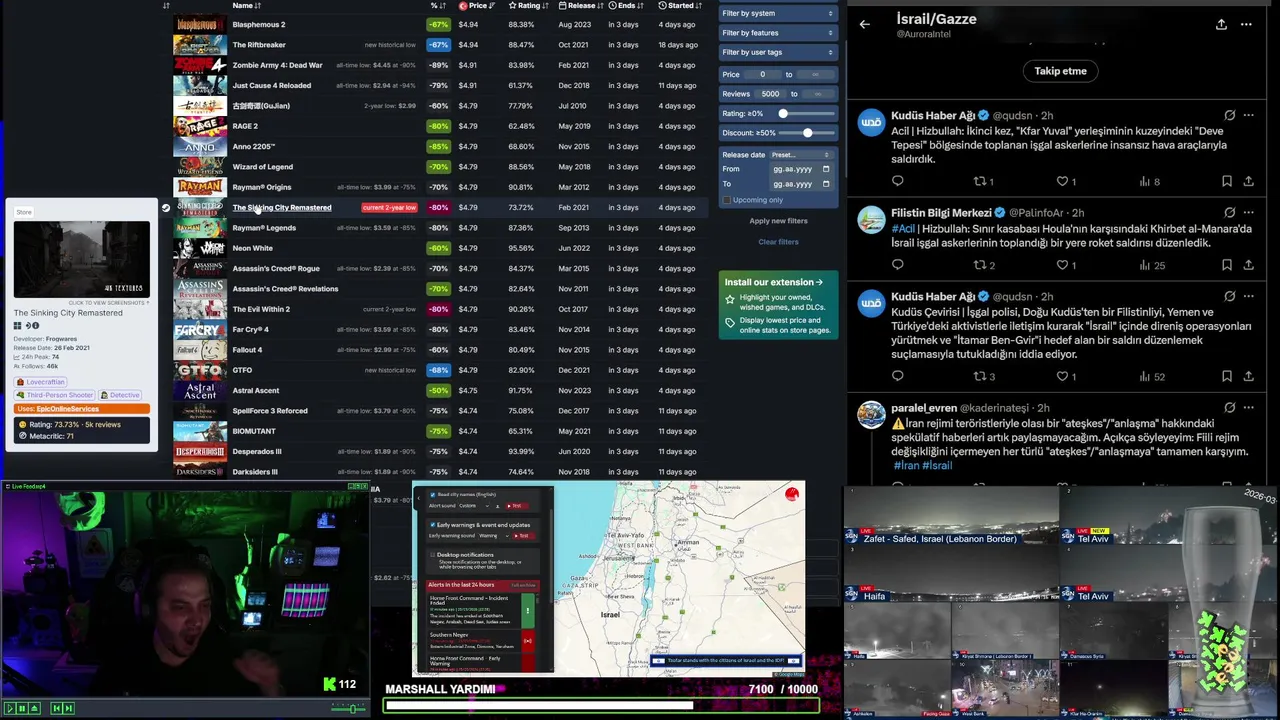Open the #Acil hashtag
The width and height of the screenshot is (1280, 720).
pos(903,229)
